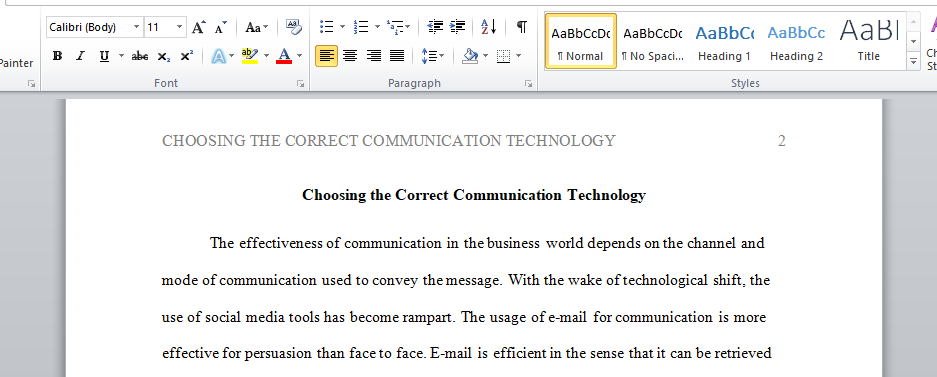Expand the Text Effects dropdown arrow

(x=232, y=56)
